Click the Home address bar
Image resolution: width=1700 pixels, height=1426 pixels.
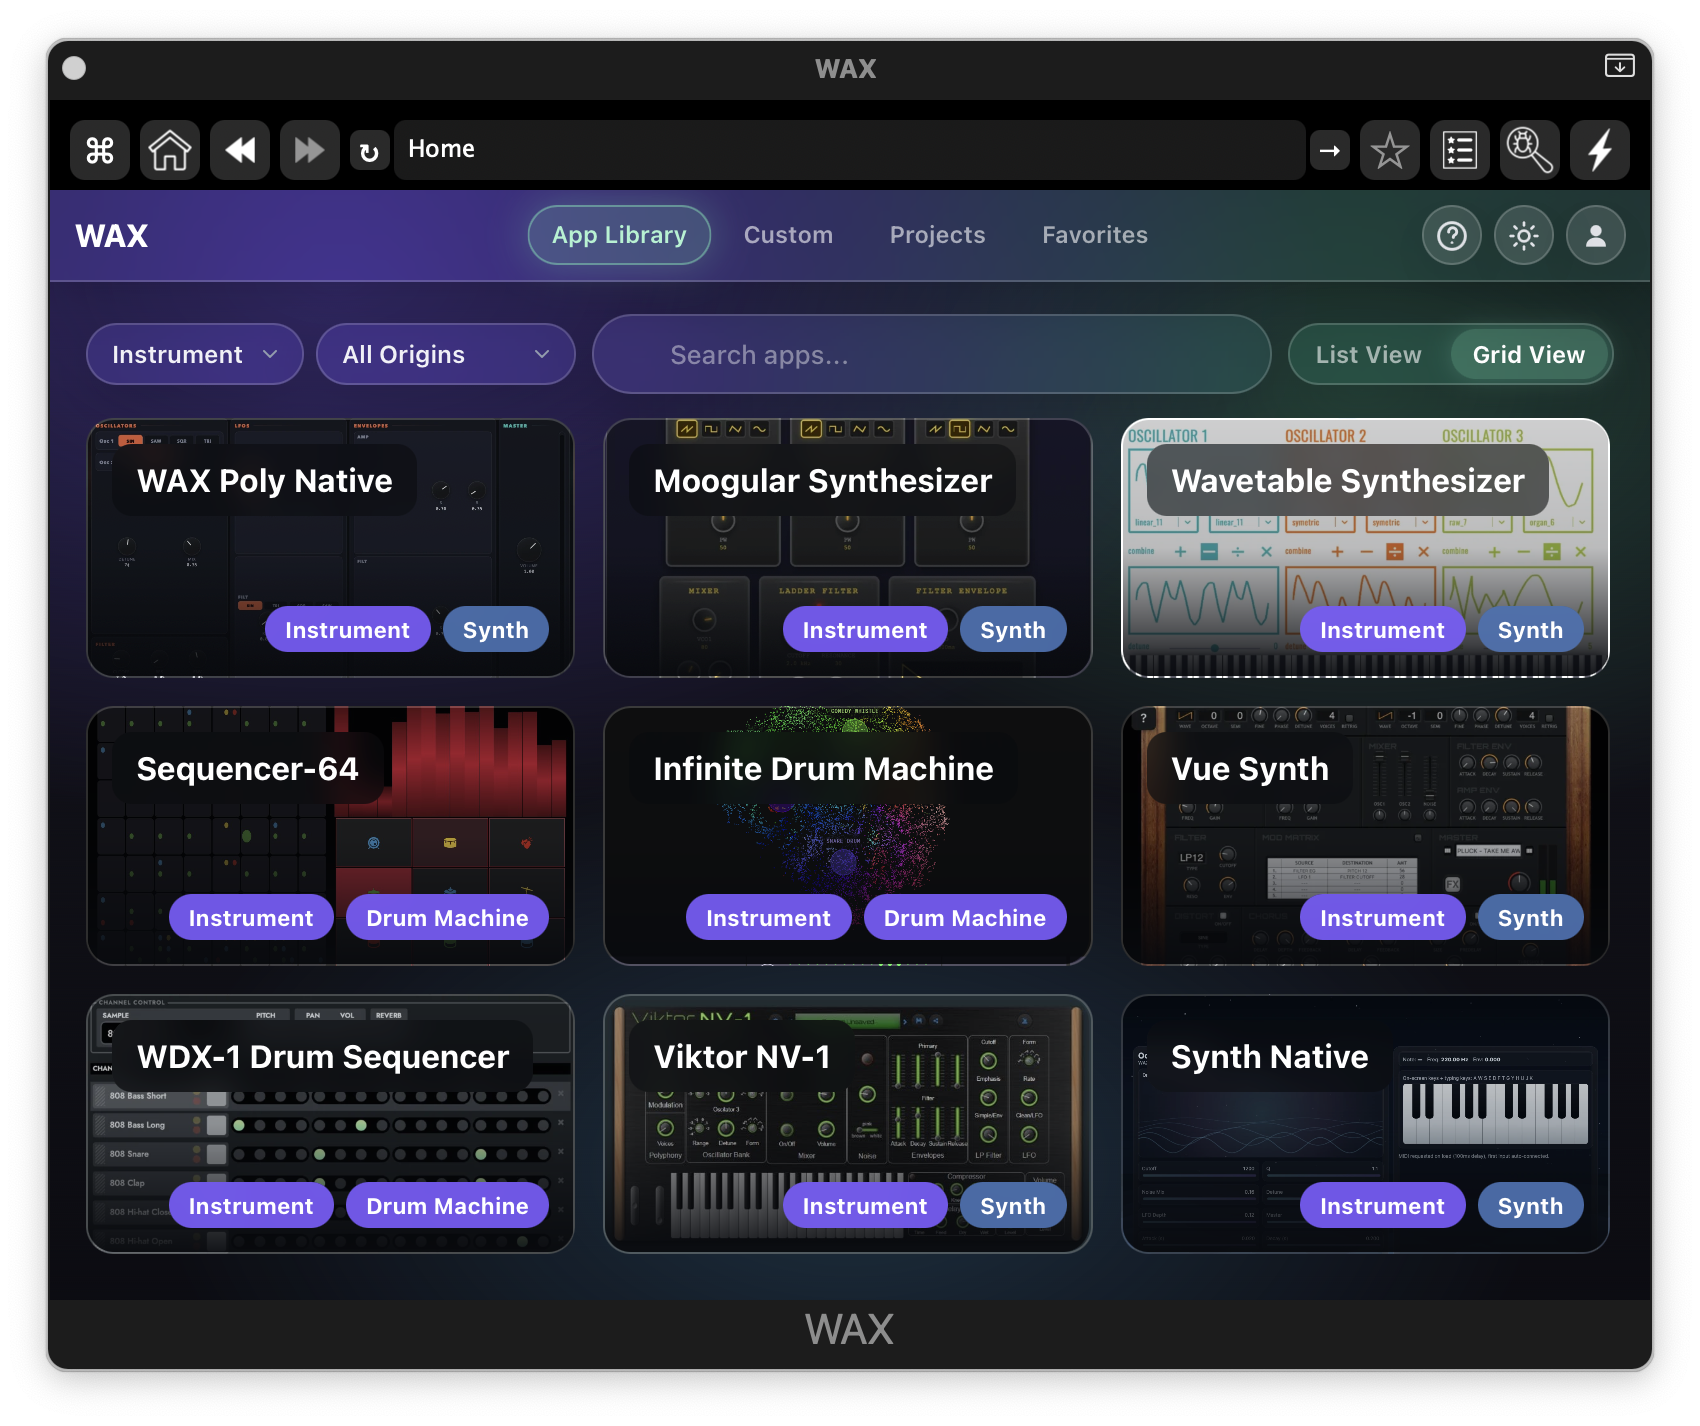pos(850,150)
